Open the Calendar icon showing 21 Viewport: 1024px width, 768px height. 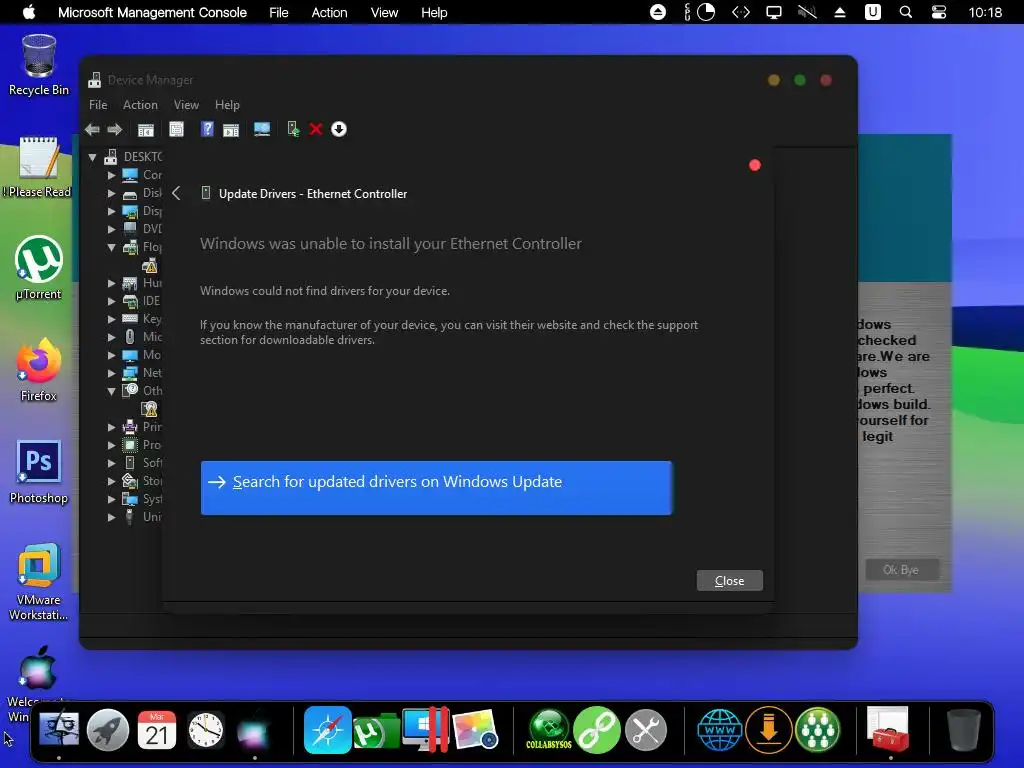click(157, 729)
